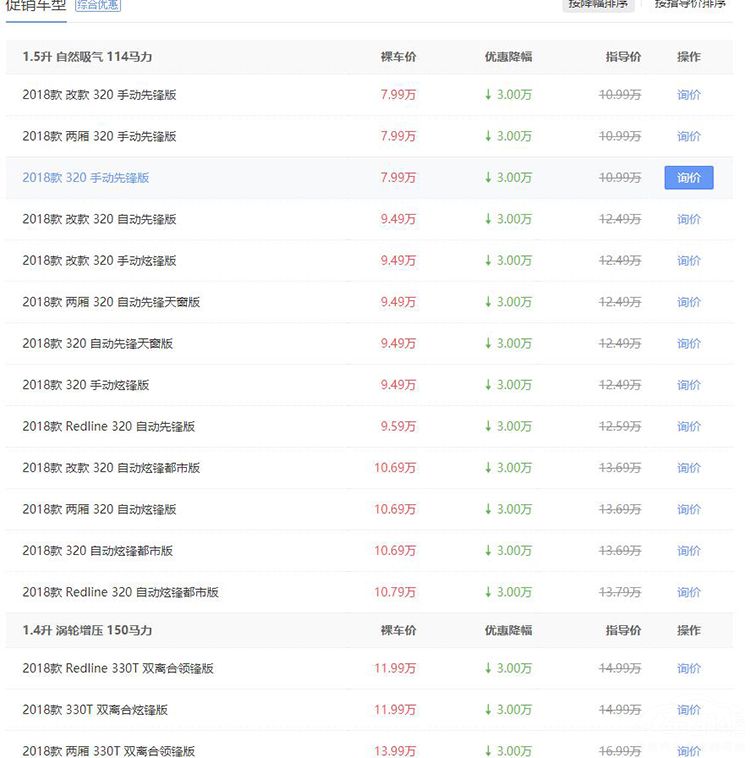Click the 10.79万 bare car price
This screenshot has height=758, width=750.
(x=395, y=593)
